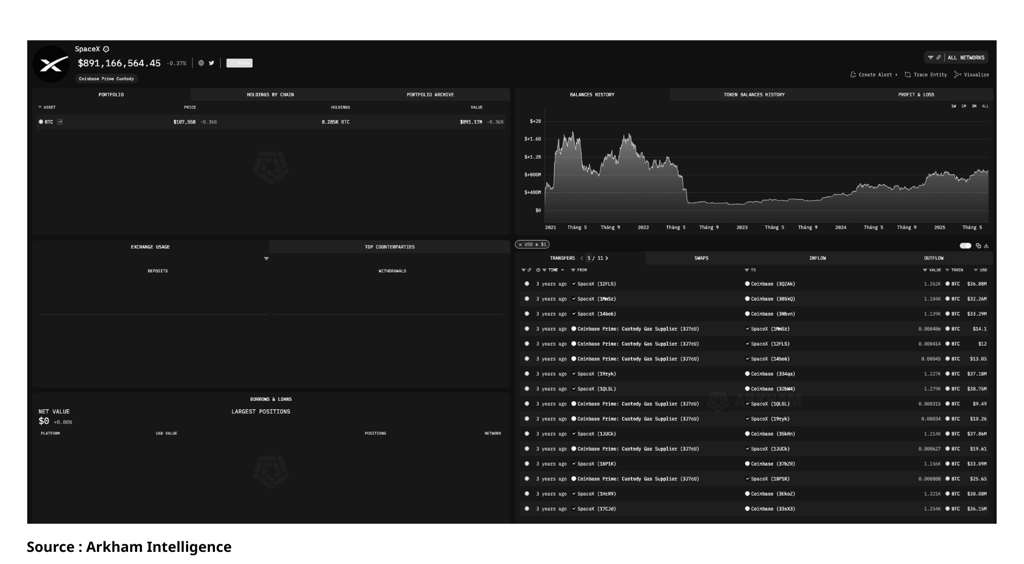Switch to the Portfolio tab
The width and height of the screenshot is (1024, 564).
pos(111,95)
